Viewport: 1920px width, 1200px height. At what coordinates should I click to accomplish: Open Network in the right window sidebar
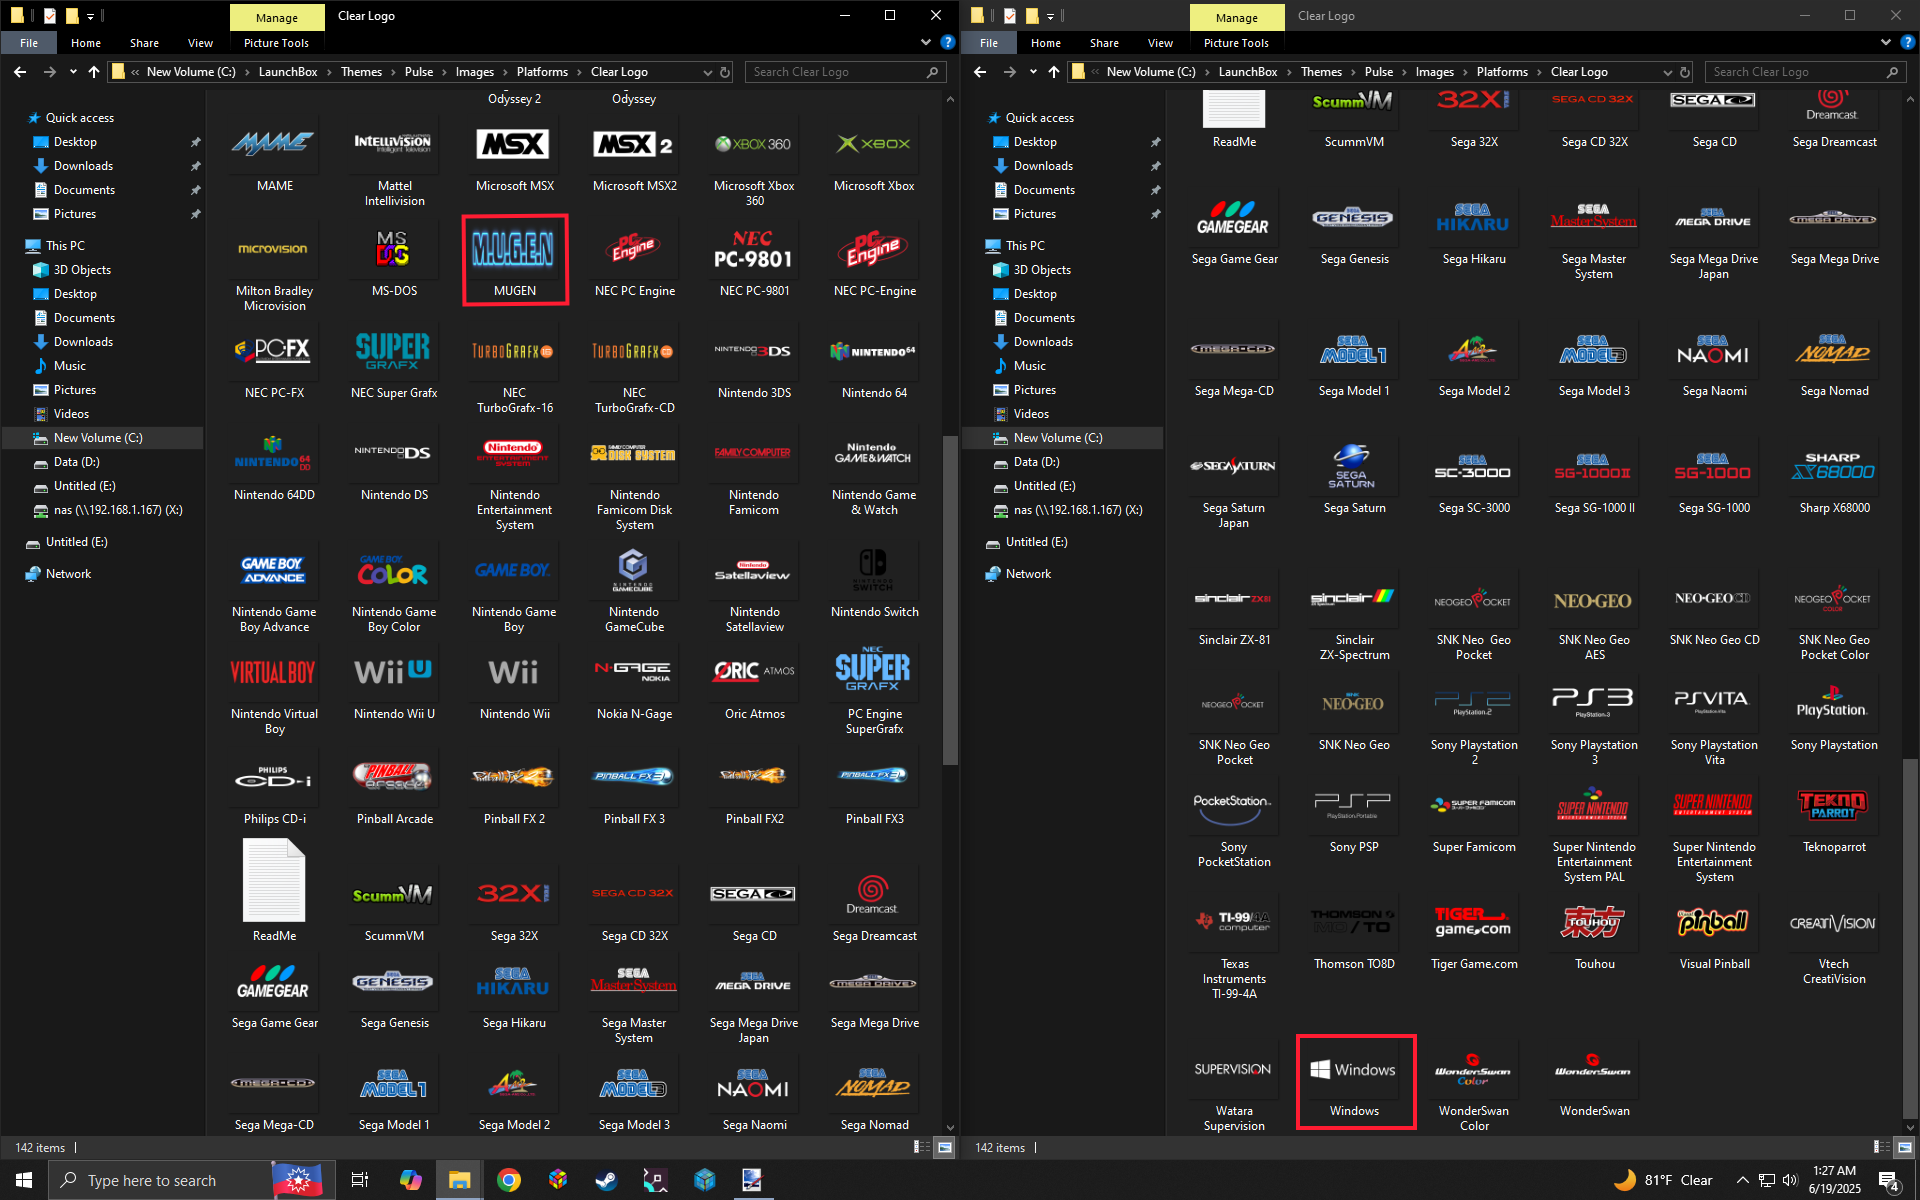[1028, 574]
